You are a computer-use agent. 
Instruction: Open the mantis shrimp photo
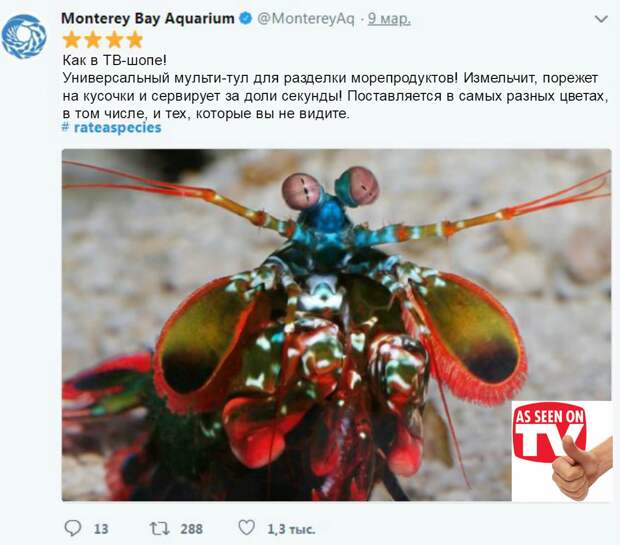click(x=336, y=325)
